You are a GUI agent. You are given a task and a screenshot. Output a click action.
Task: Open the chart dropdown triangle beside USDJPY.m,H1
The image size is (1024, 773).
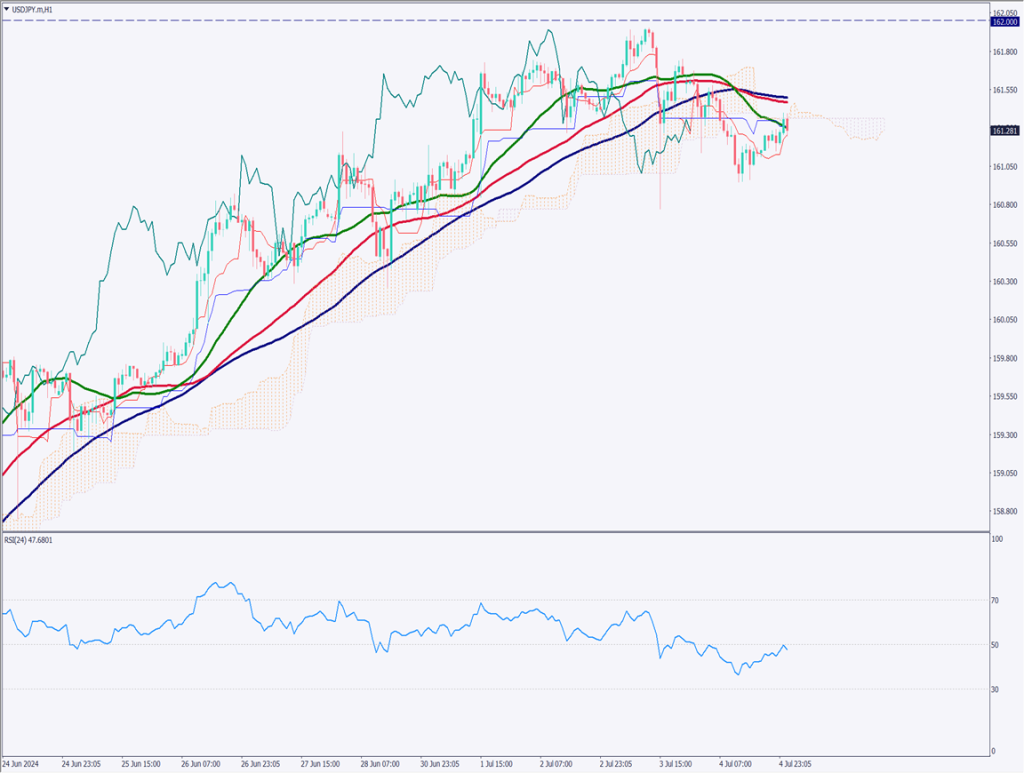point(7,9)
